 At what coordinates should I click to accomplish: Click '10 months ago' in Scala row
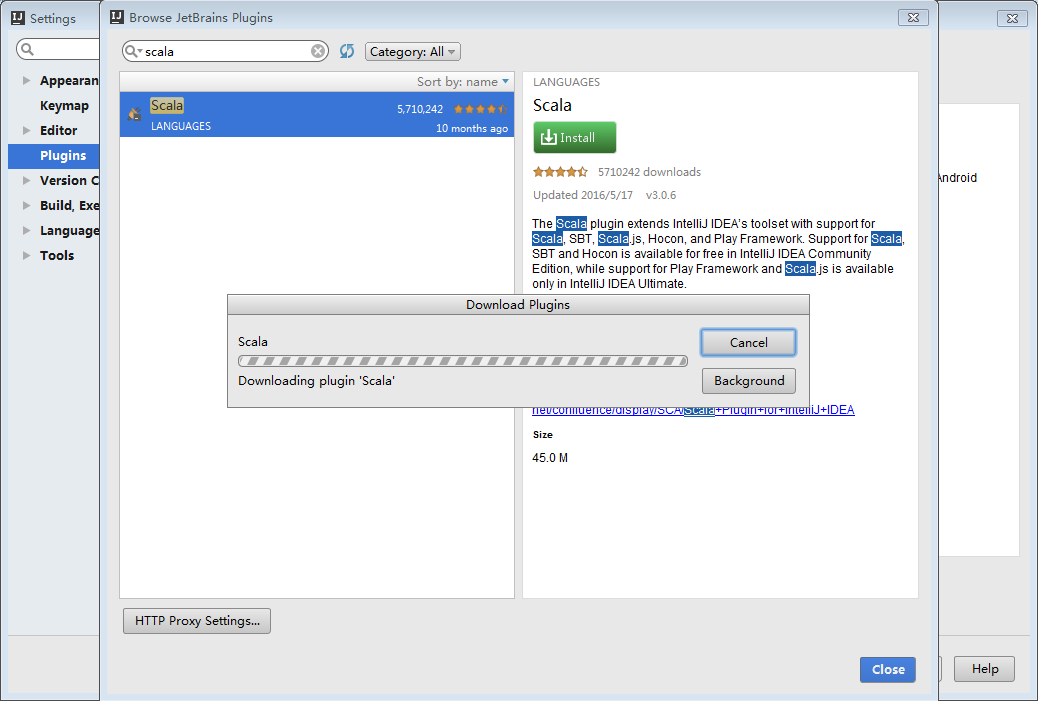[x=471, y=128]
